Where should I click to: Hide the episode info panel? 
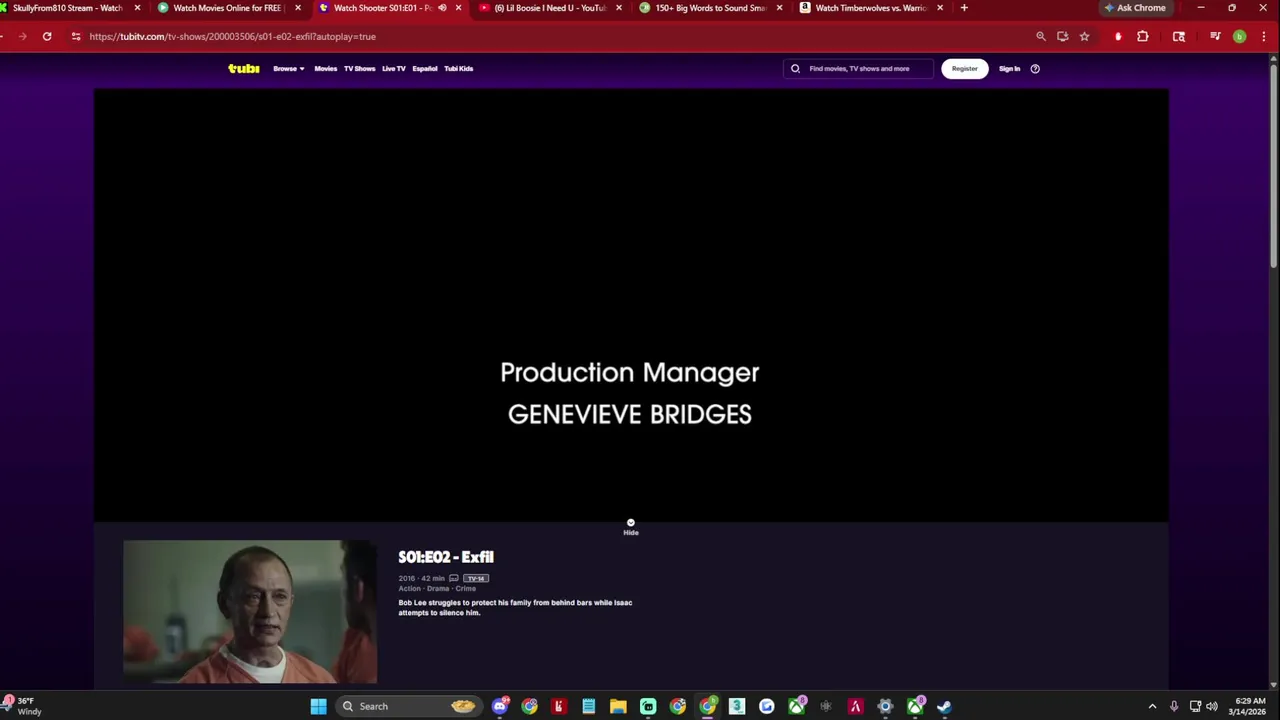(630, 527)
